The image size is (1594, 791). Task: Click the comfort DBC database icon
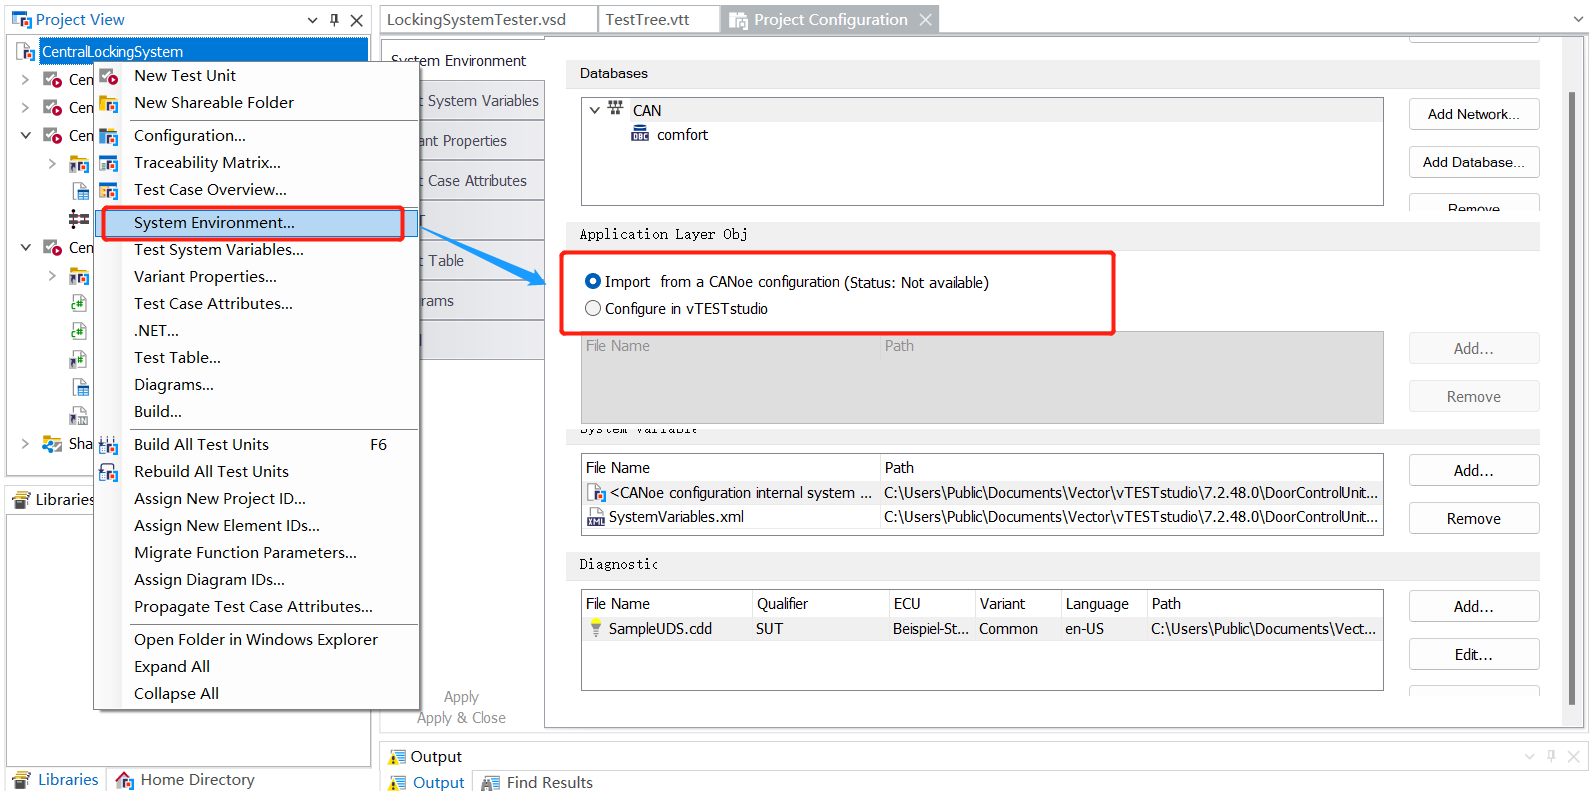pos(640,134)
